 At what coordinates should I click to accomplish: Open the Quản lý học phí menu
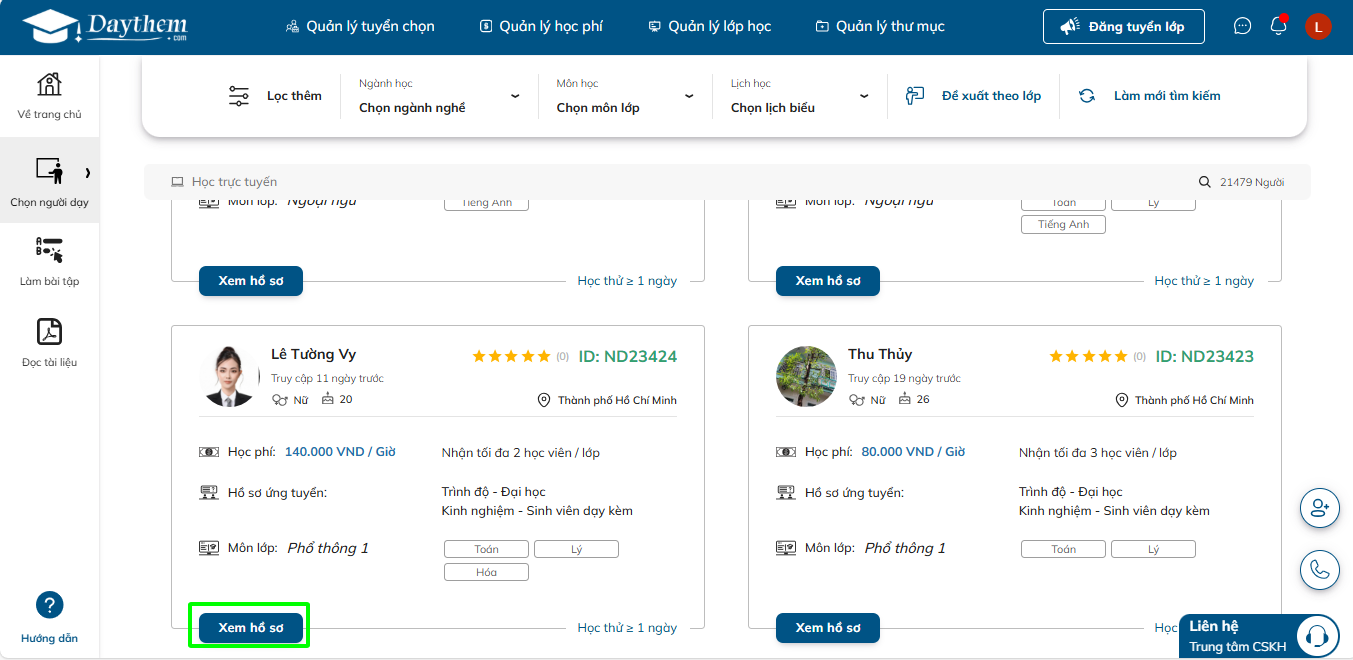click(541, 27)
